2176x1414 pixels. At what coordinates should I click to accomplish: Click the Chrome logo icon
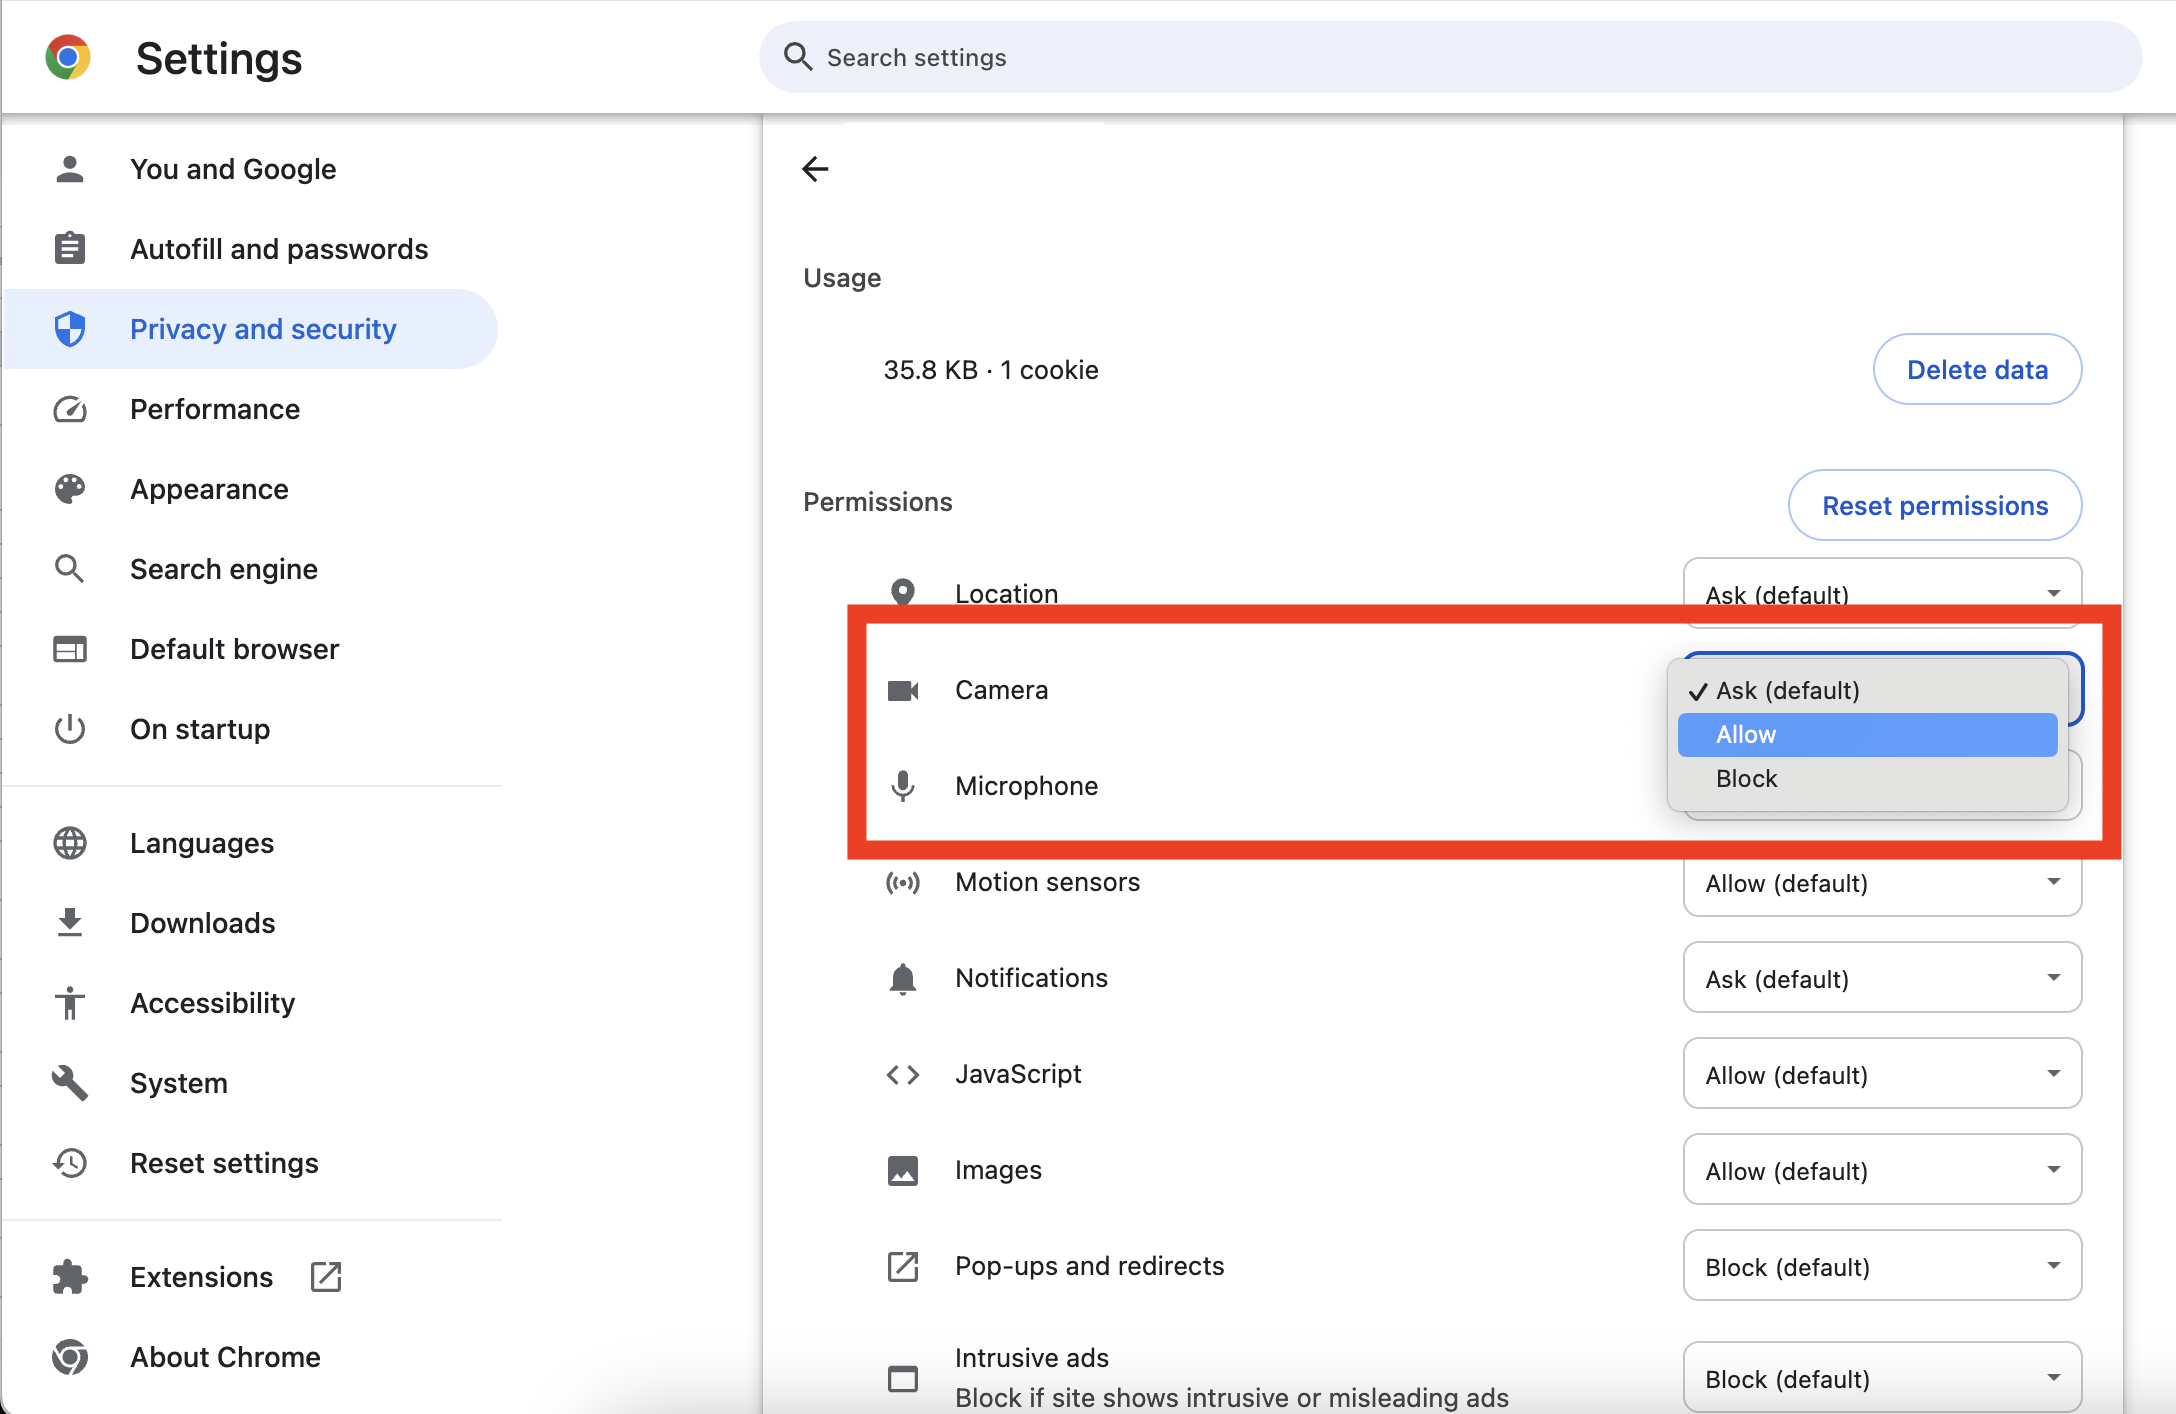pos(68,58)
